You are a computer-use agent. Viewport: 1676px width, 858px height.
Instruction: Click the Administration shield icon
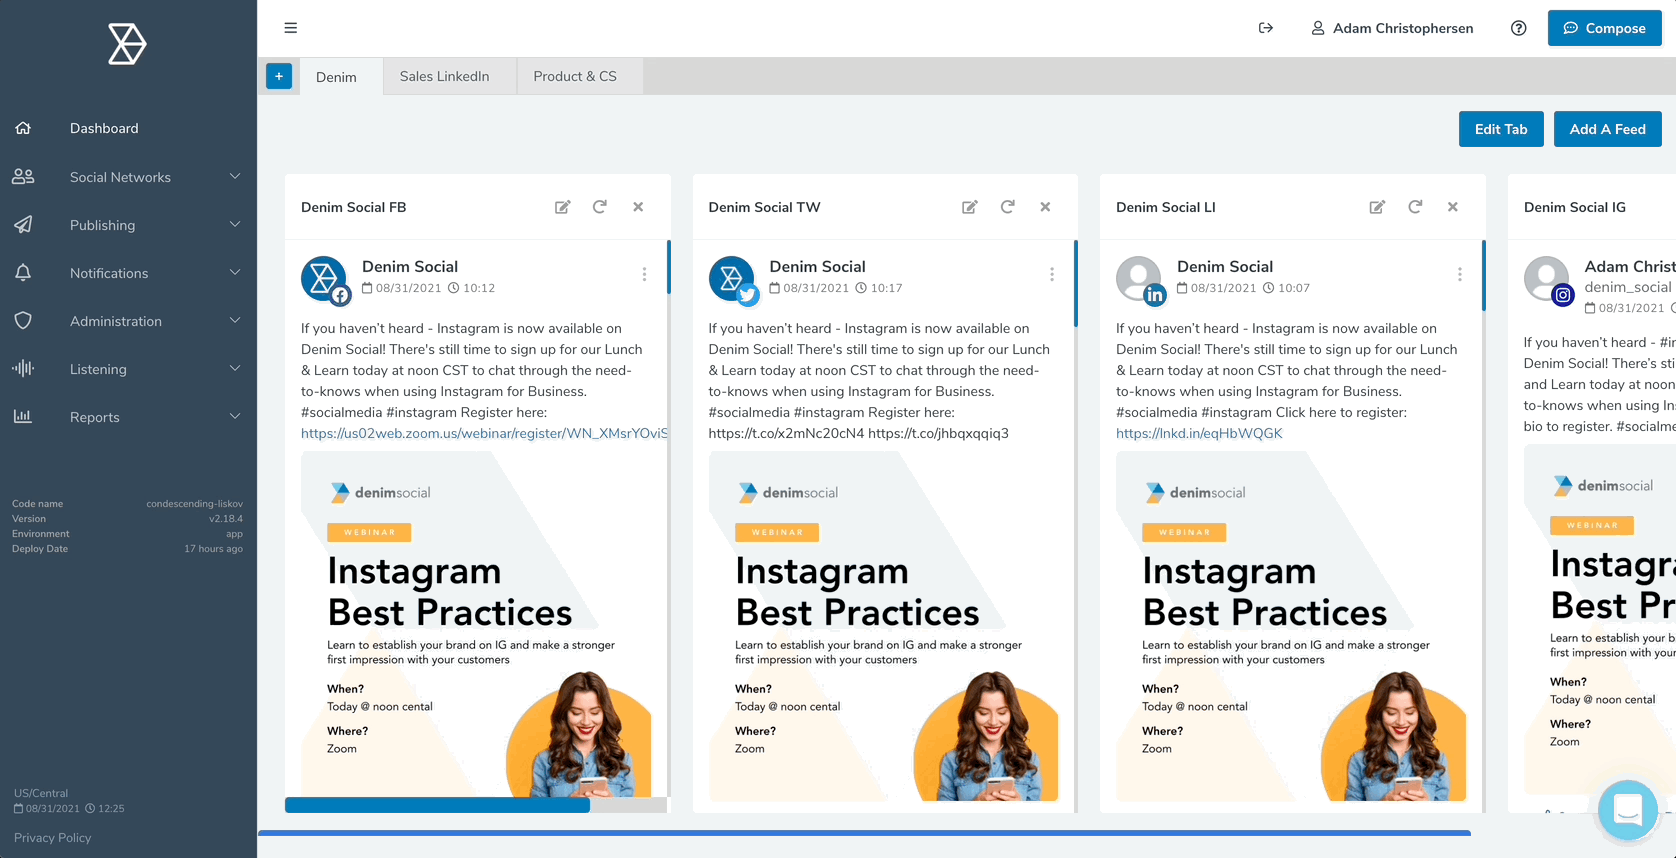pyautogui.click(x=23, y=321)
